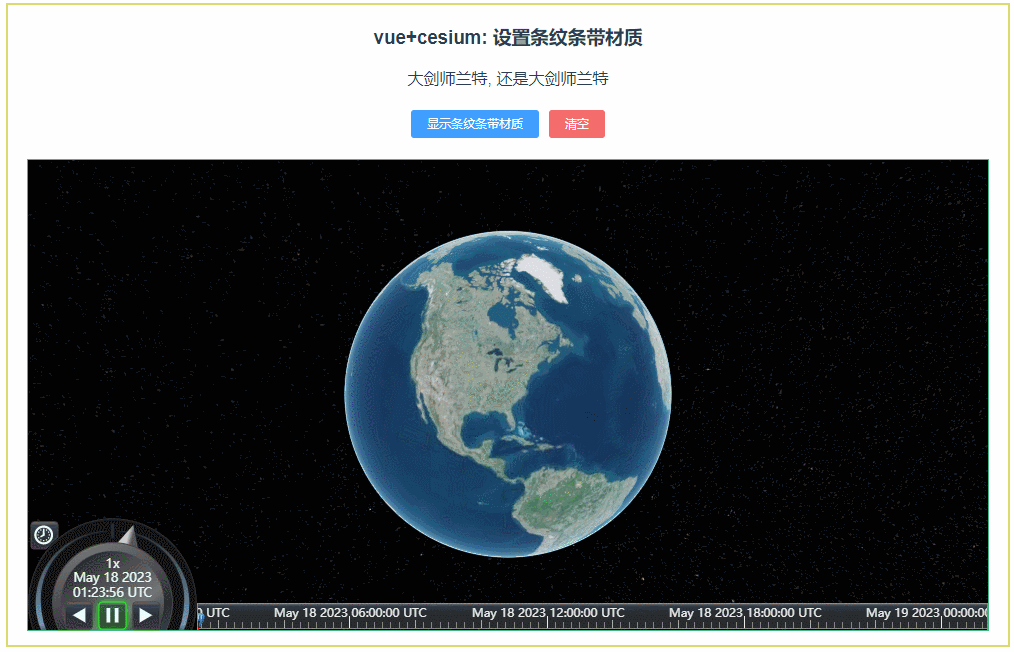Click the clock icon for real-time mode

point(44,535)
